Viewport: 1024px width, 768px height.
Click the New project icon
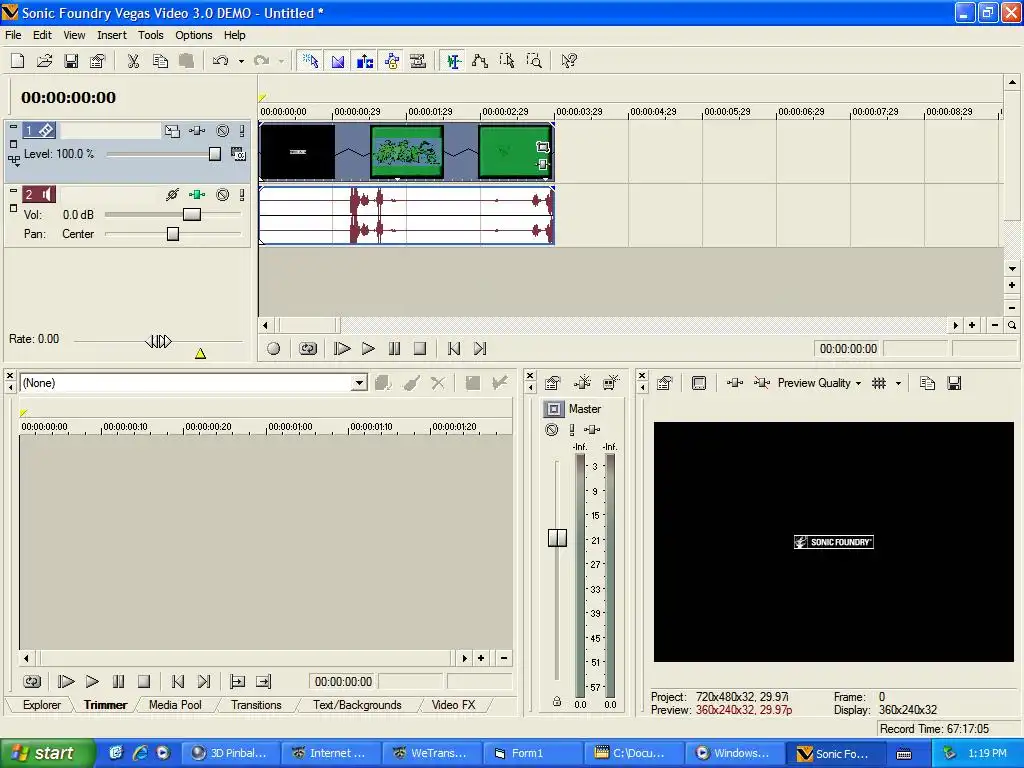pyautogui.click(x=18, y=61)
